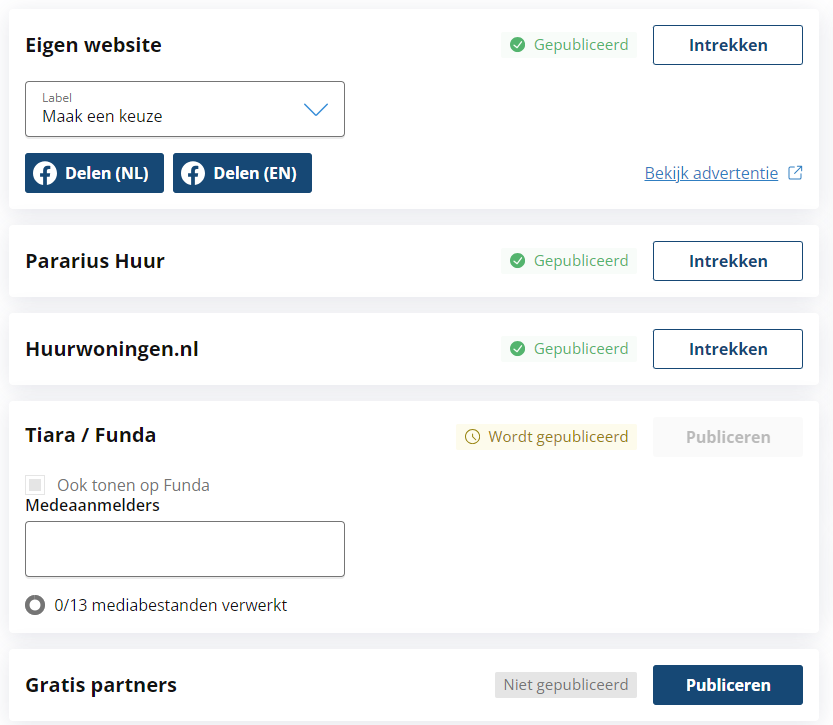Click green checkmark for Eigen website status
The width and height of the screenshot is (833, 725).
(x=517, y=45)
